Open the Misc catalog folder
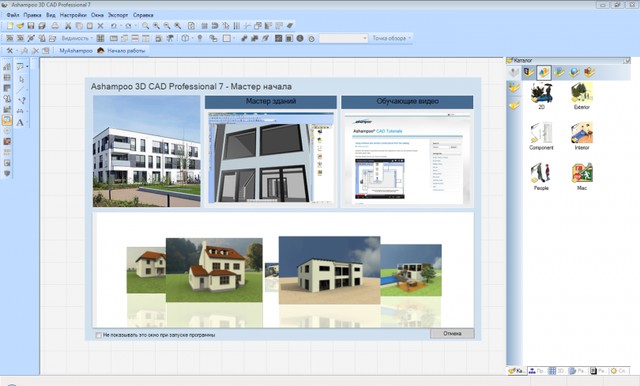The height and width of the screenshot is (386, 640). [x=582, y=176]
